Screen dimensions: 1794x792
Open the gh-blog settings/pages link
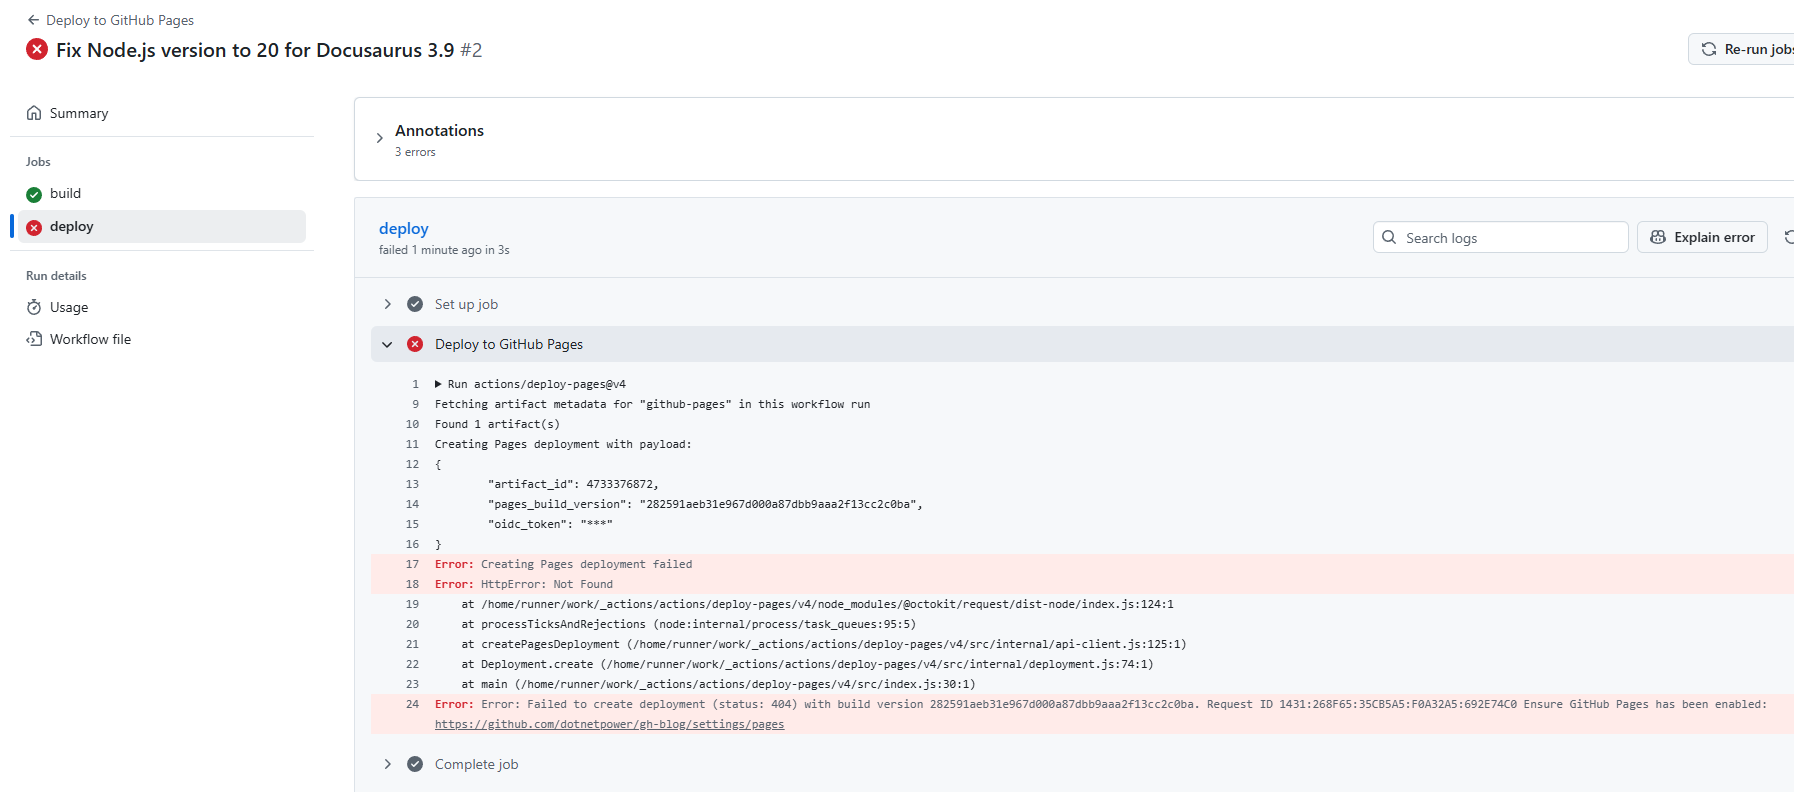click(609, 724)
